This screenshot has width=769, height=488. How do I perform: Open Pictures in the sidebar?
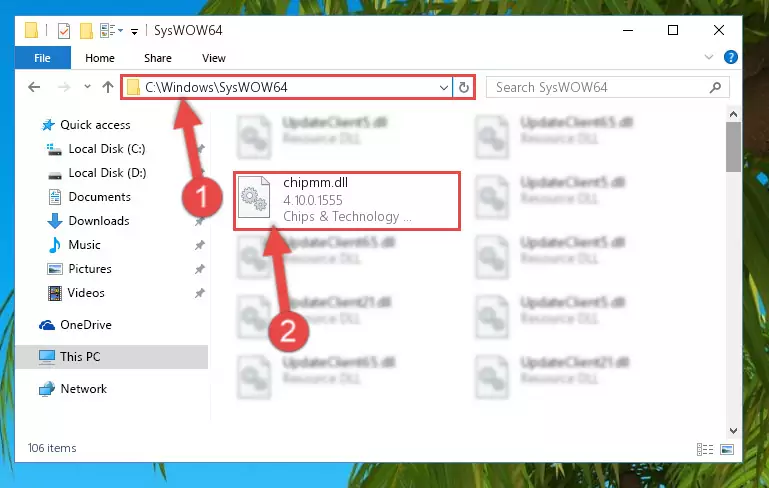pyautogui.click(x=90, y=269)
